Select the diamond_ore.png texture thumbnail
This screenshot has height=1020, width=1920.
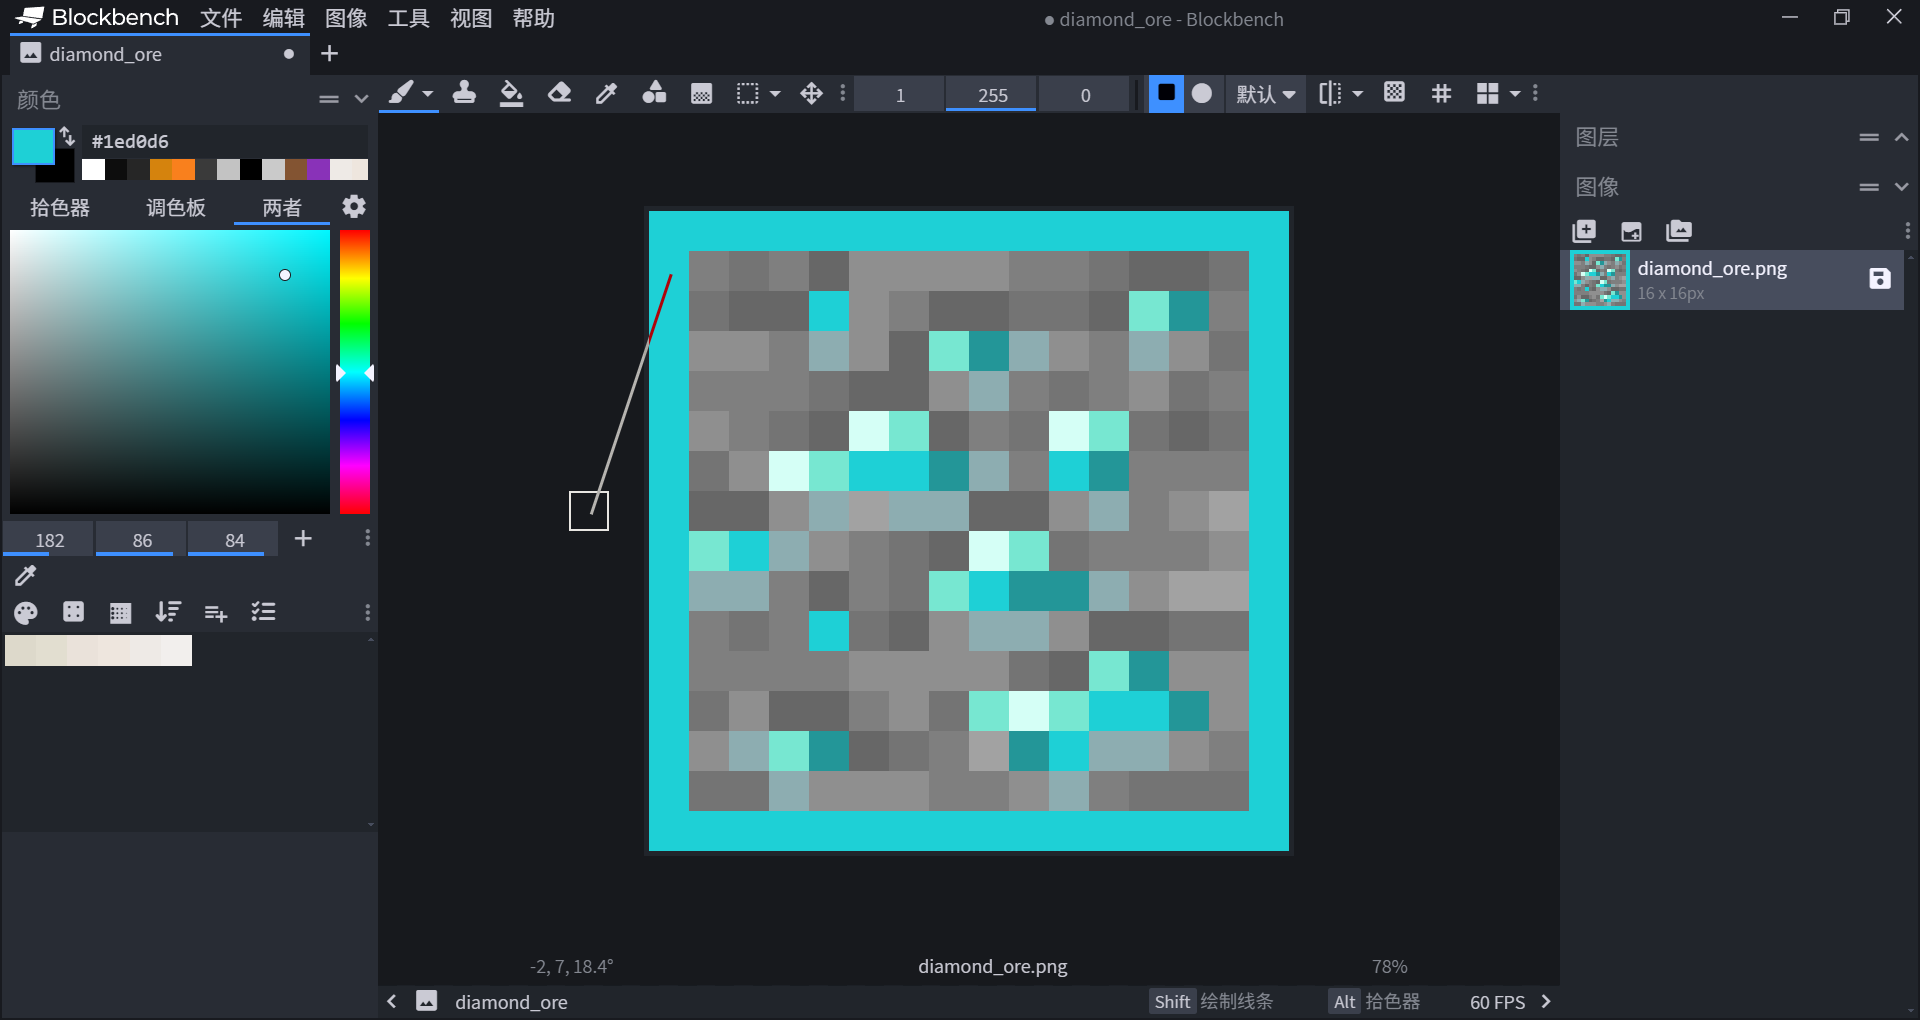[1599, 280]
